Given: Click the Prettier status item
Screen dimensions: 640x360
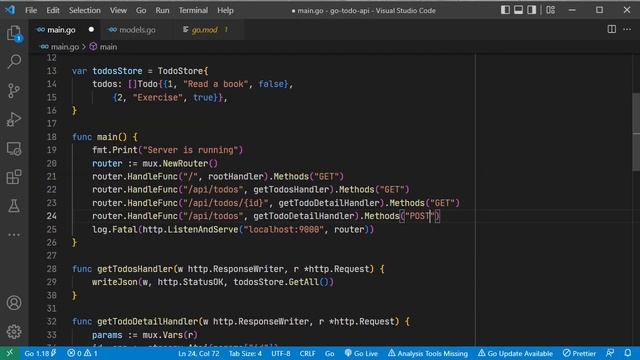Looking at the screenshot, I should [579, 353].
